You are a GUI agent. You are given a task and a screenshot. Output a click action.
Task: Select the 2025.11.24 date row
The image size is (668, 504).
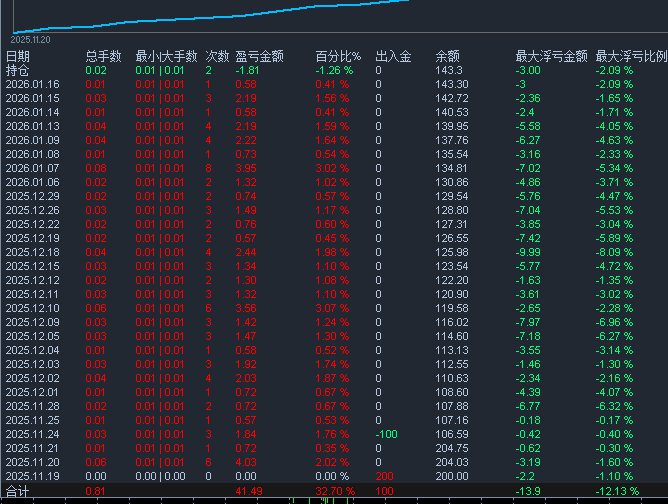pos(32,435)
